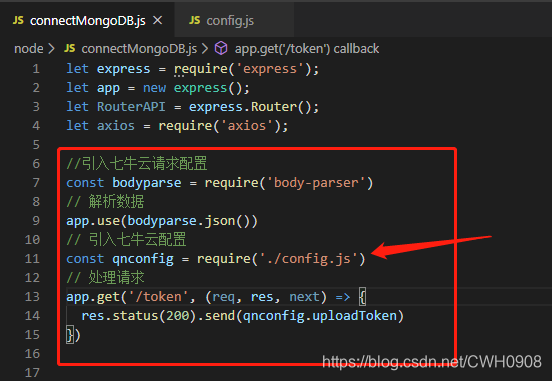
Task: Click 'body-parser' string on line 7
Action: (316, 183)
